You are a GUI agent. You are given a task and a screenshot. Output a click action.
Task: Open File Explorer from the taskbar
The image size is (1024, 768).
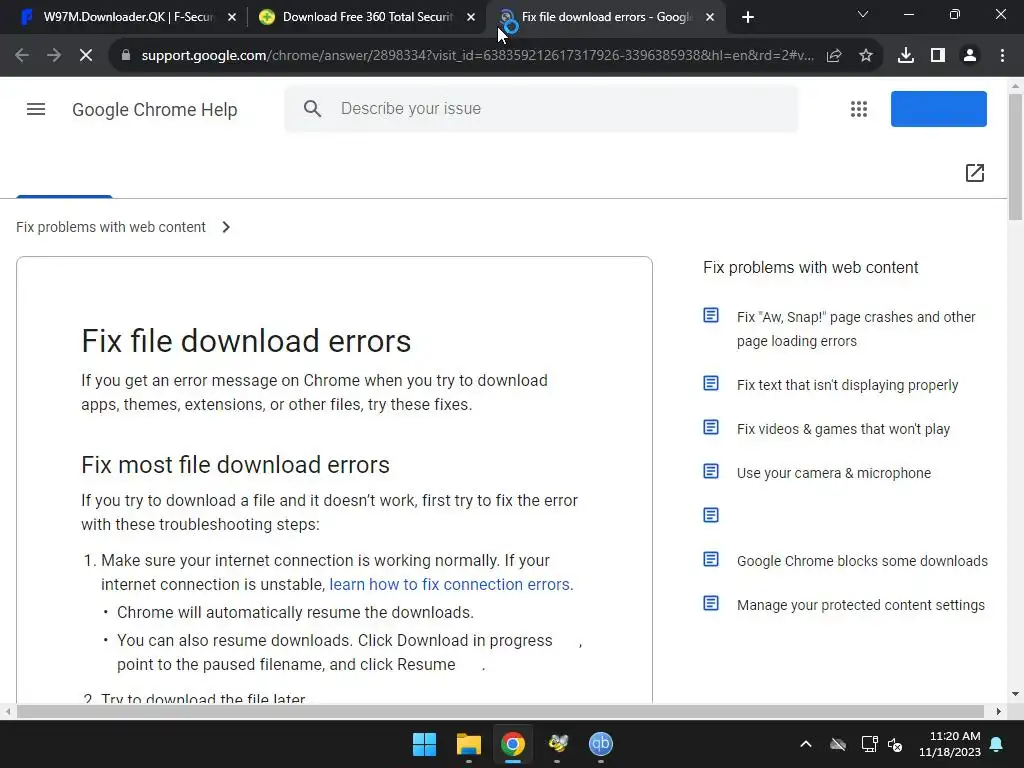pos(469,744)
